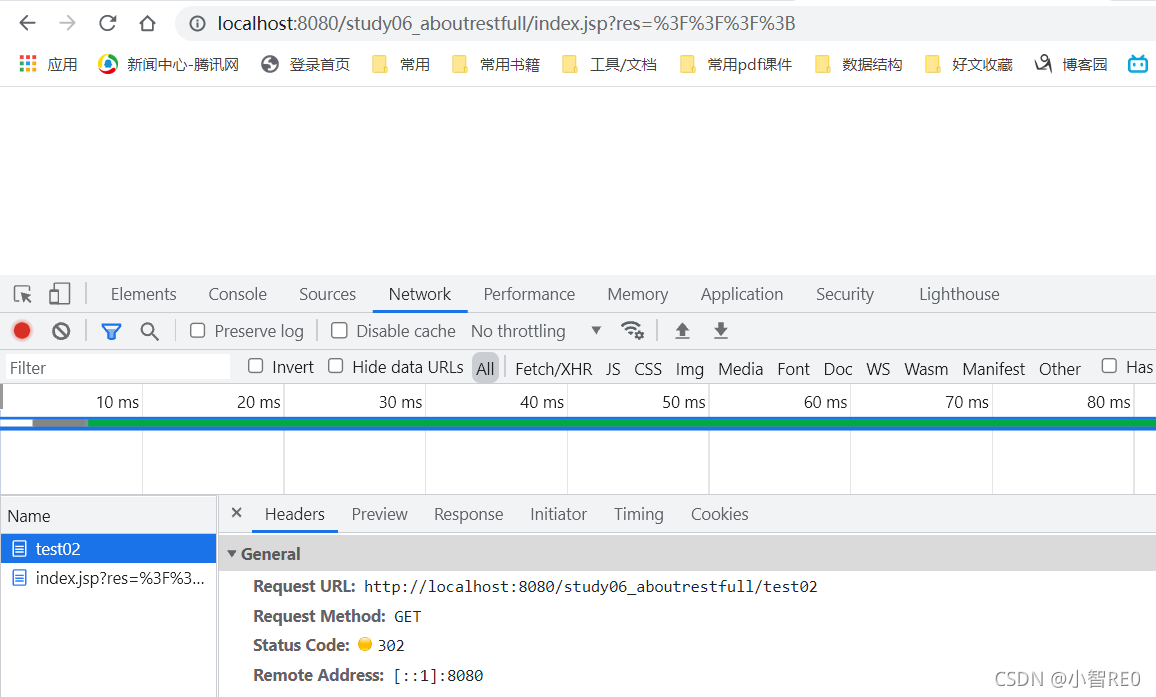Close the request details pane

[x=237, y=513]
